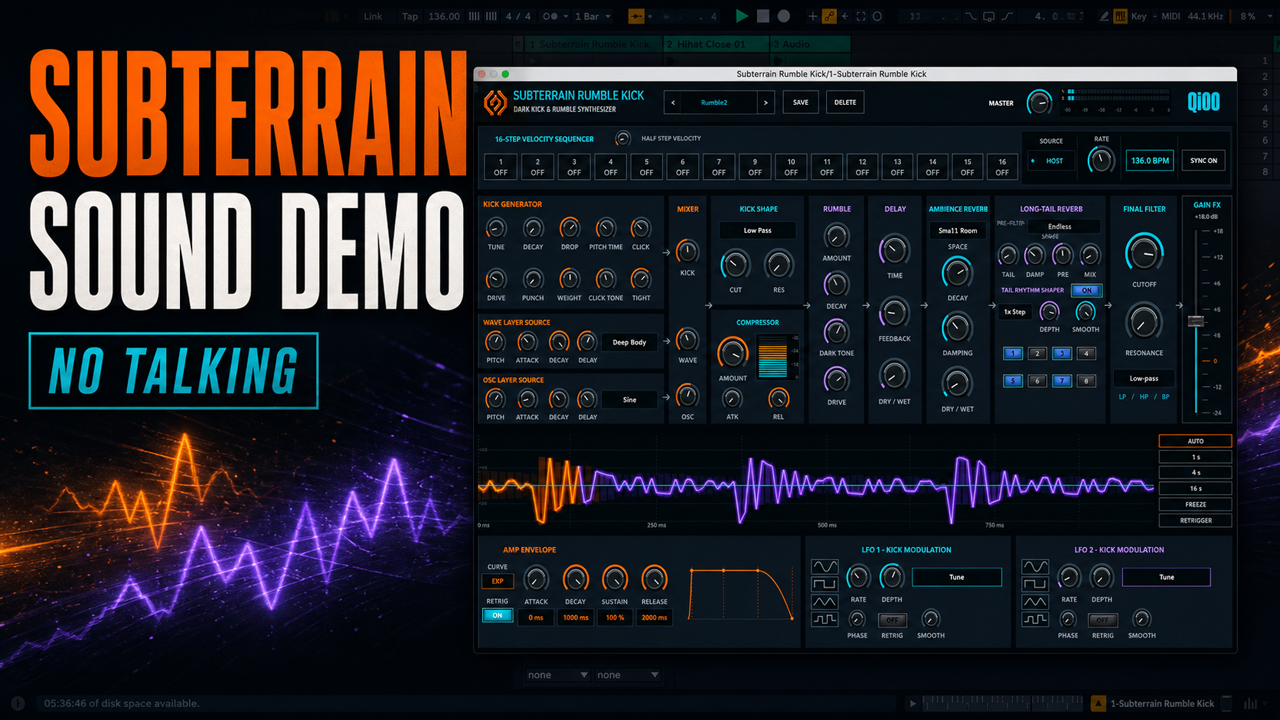The image size is (1280, 720).
Task: Stop playback in the DAW transport bar
Action: pyautogui.click(x=763, y=16)
